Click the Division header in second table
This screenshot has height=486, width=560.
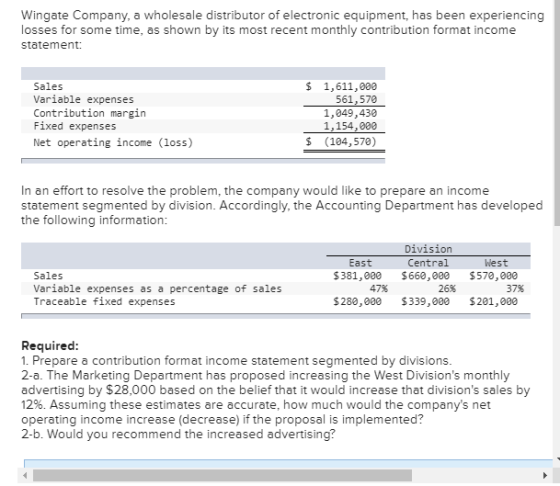(x=428, y=249)
